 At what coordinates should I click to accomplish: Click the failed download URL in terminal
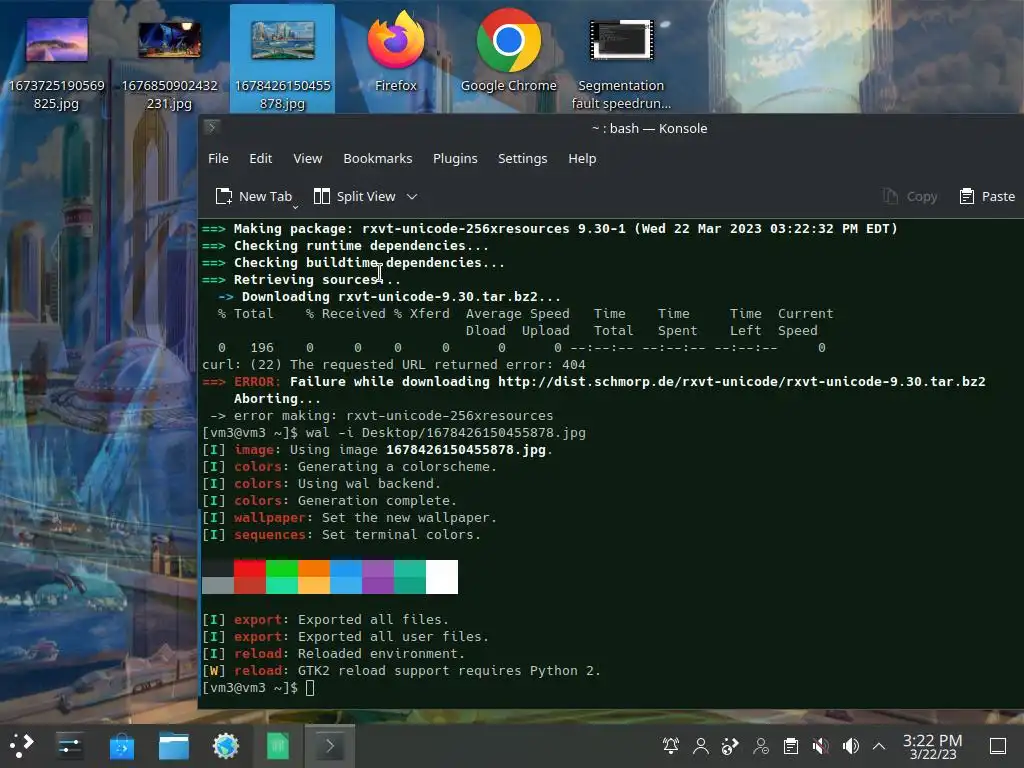[742, 381]
